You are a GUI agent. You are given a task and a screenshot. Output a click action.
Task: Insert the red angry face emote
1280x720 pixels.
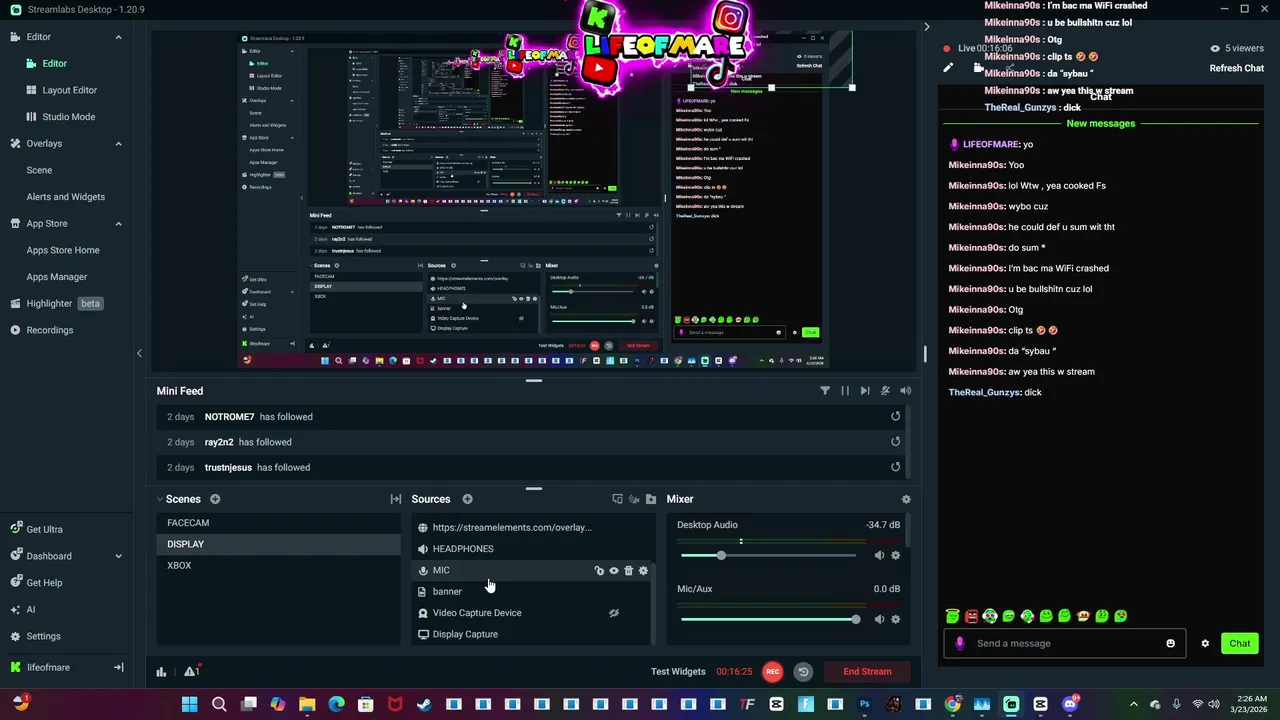click(971, 617)
